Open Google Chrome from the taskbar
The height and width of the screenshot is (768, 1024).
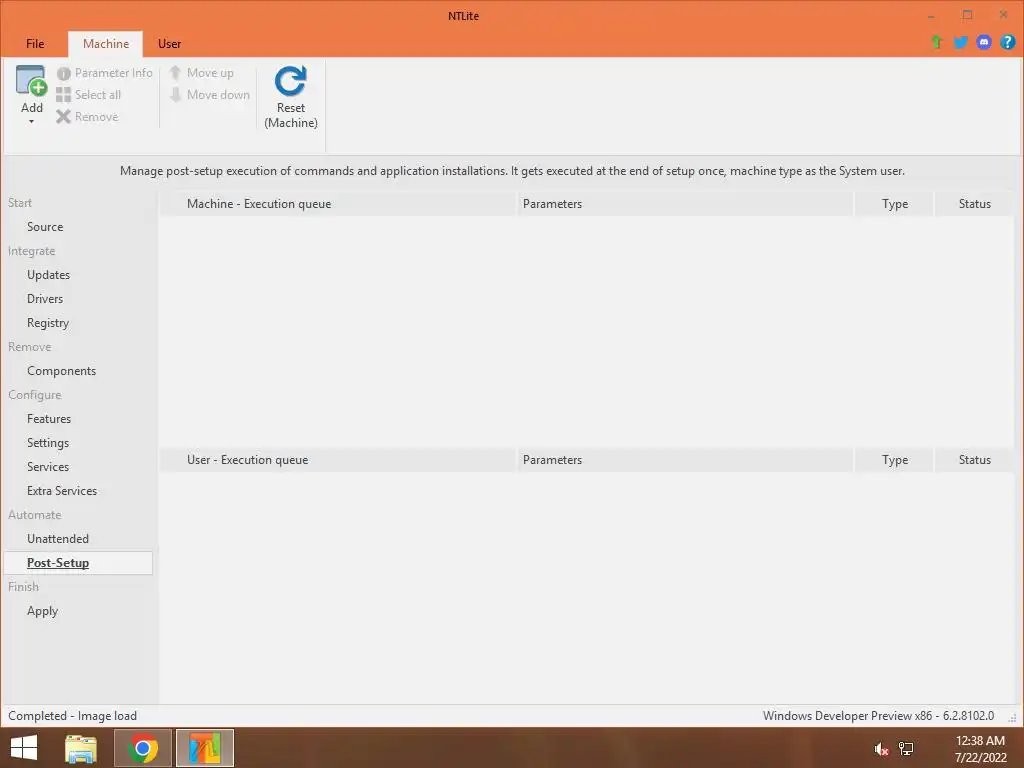pos(143,748)
